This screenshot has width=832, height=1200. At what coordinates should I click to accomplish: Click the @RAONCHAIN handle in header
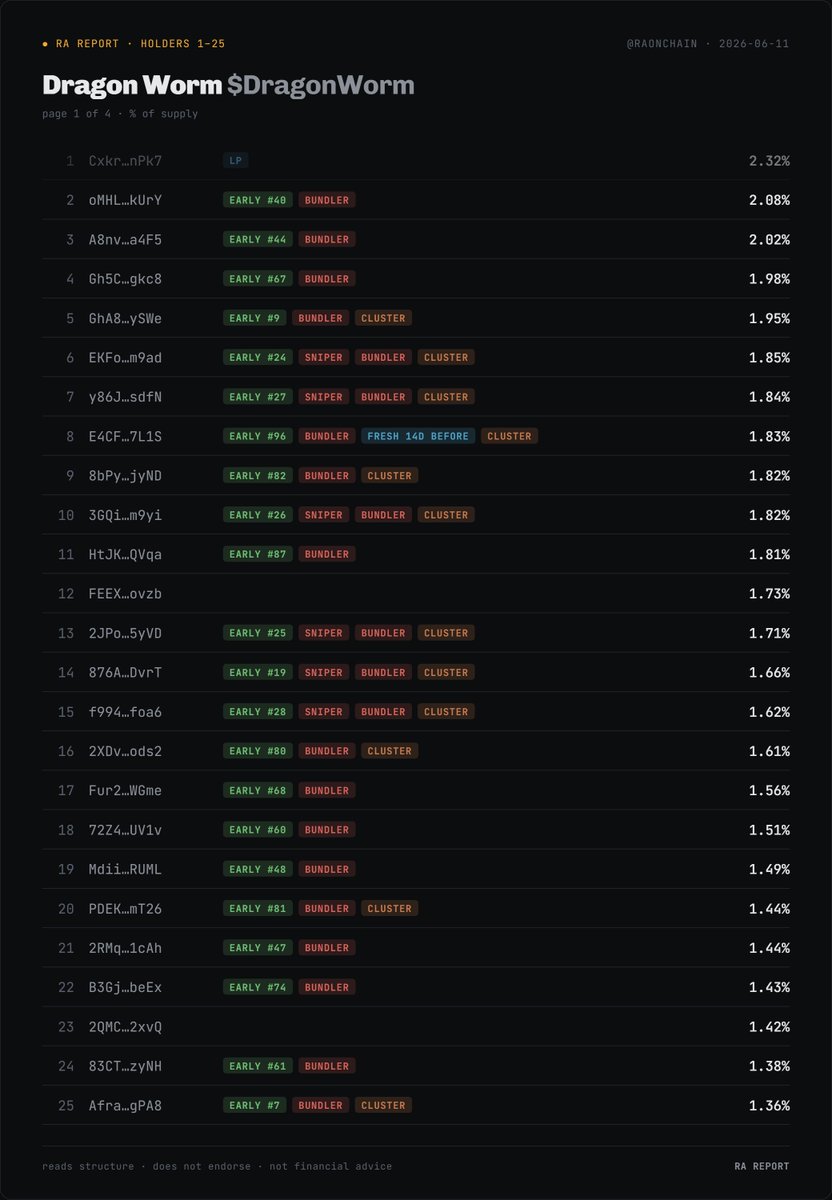[x=662, y=44]
